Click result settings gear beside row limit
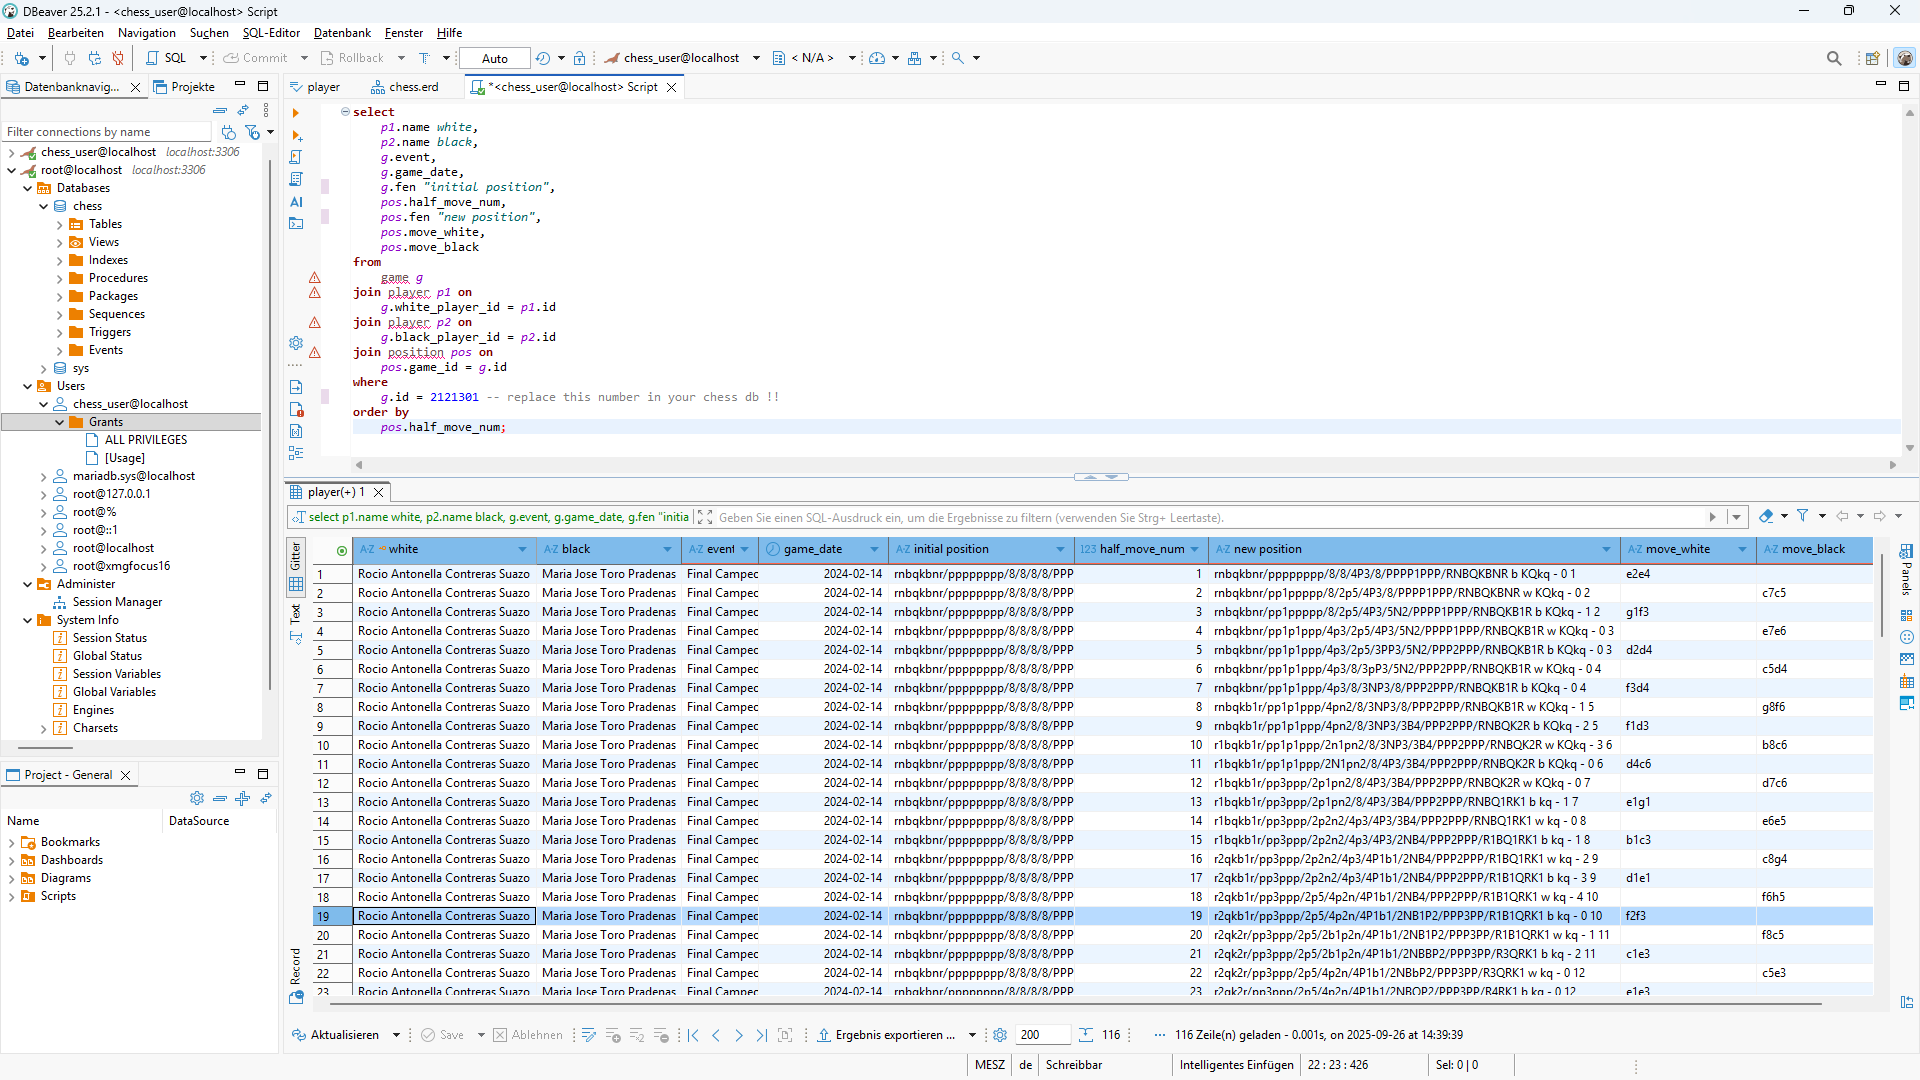The width and height of the screenshot is (1920, 1080). click(x=999, y=1035)
